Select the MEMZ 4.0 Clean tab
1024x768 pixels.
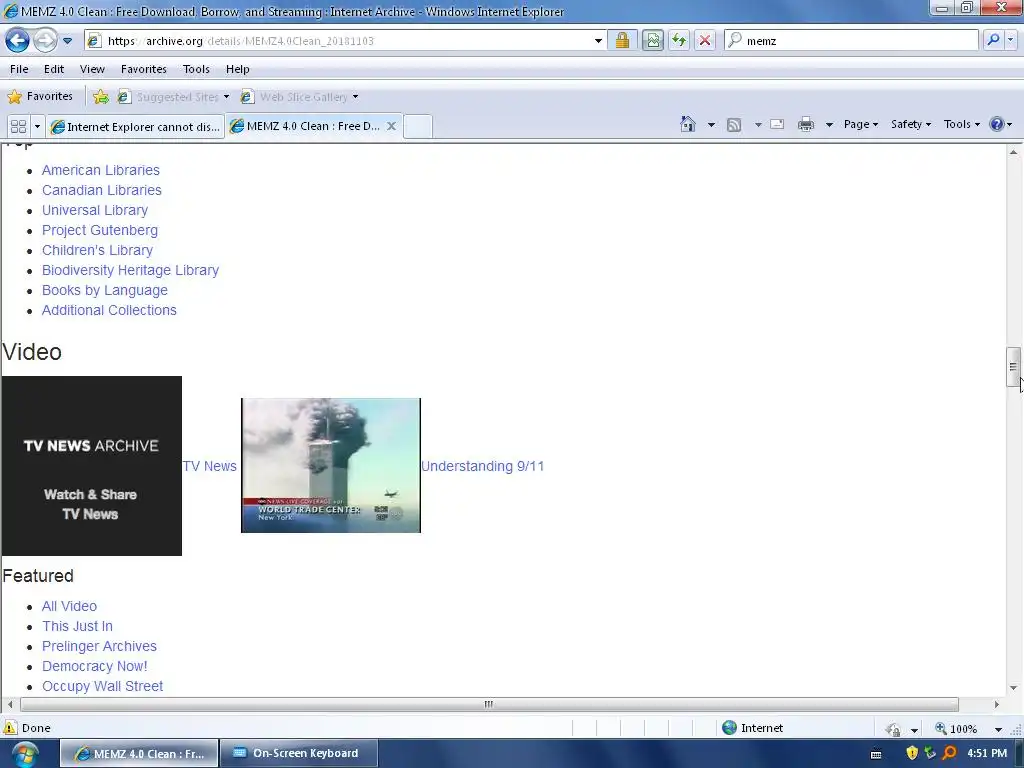[305, 126]
